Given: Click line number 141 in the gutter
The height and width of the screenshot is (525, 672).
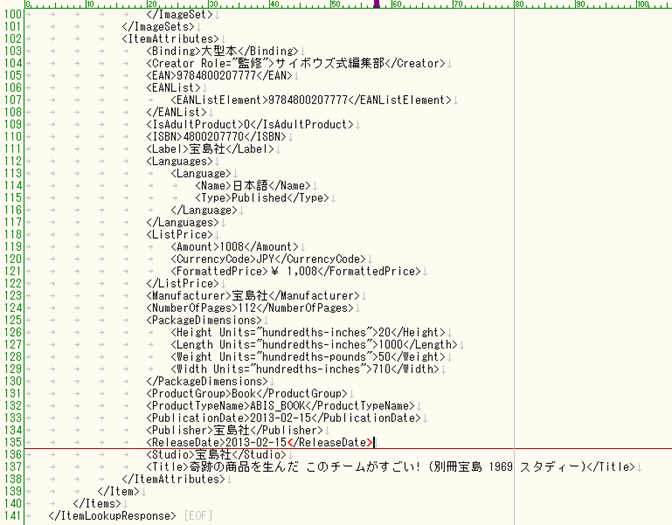Looking at the screenshot, I should tap(13, 516).
